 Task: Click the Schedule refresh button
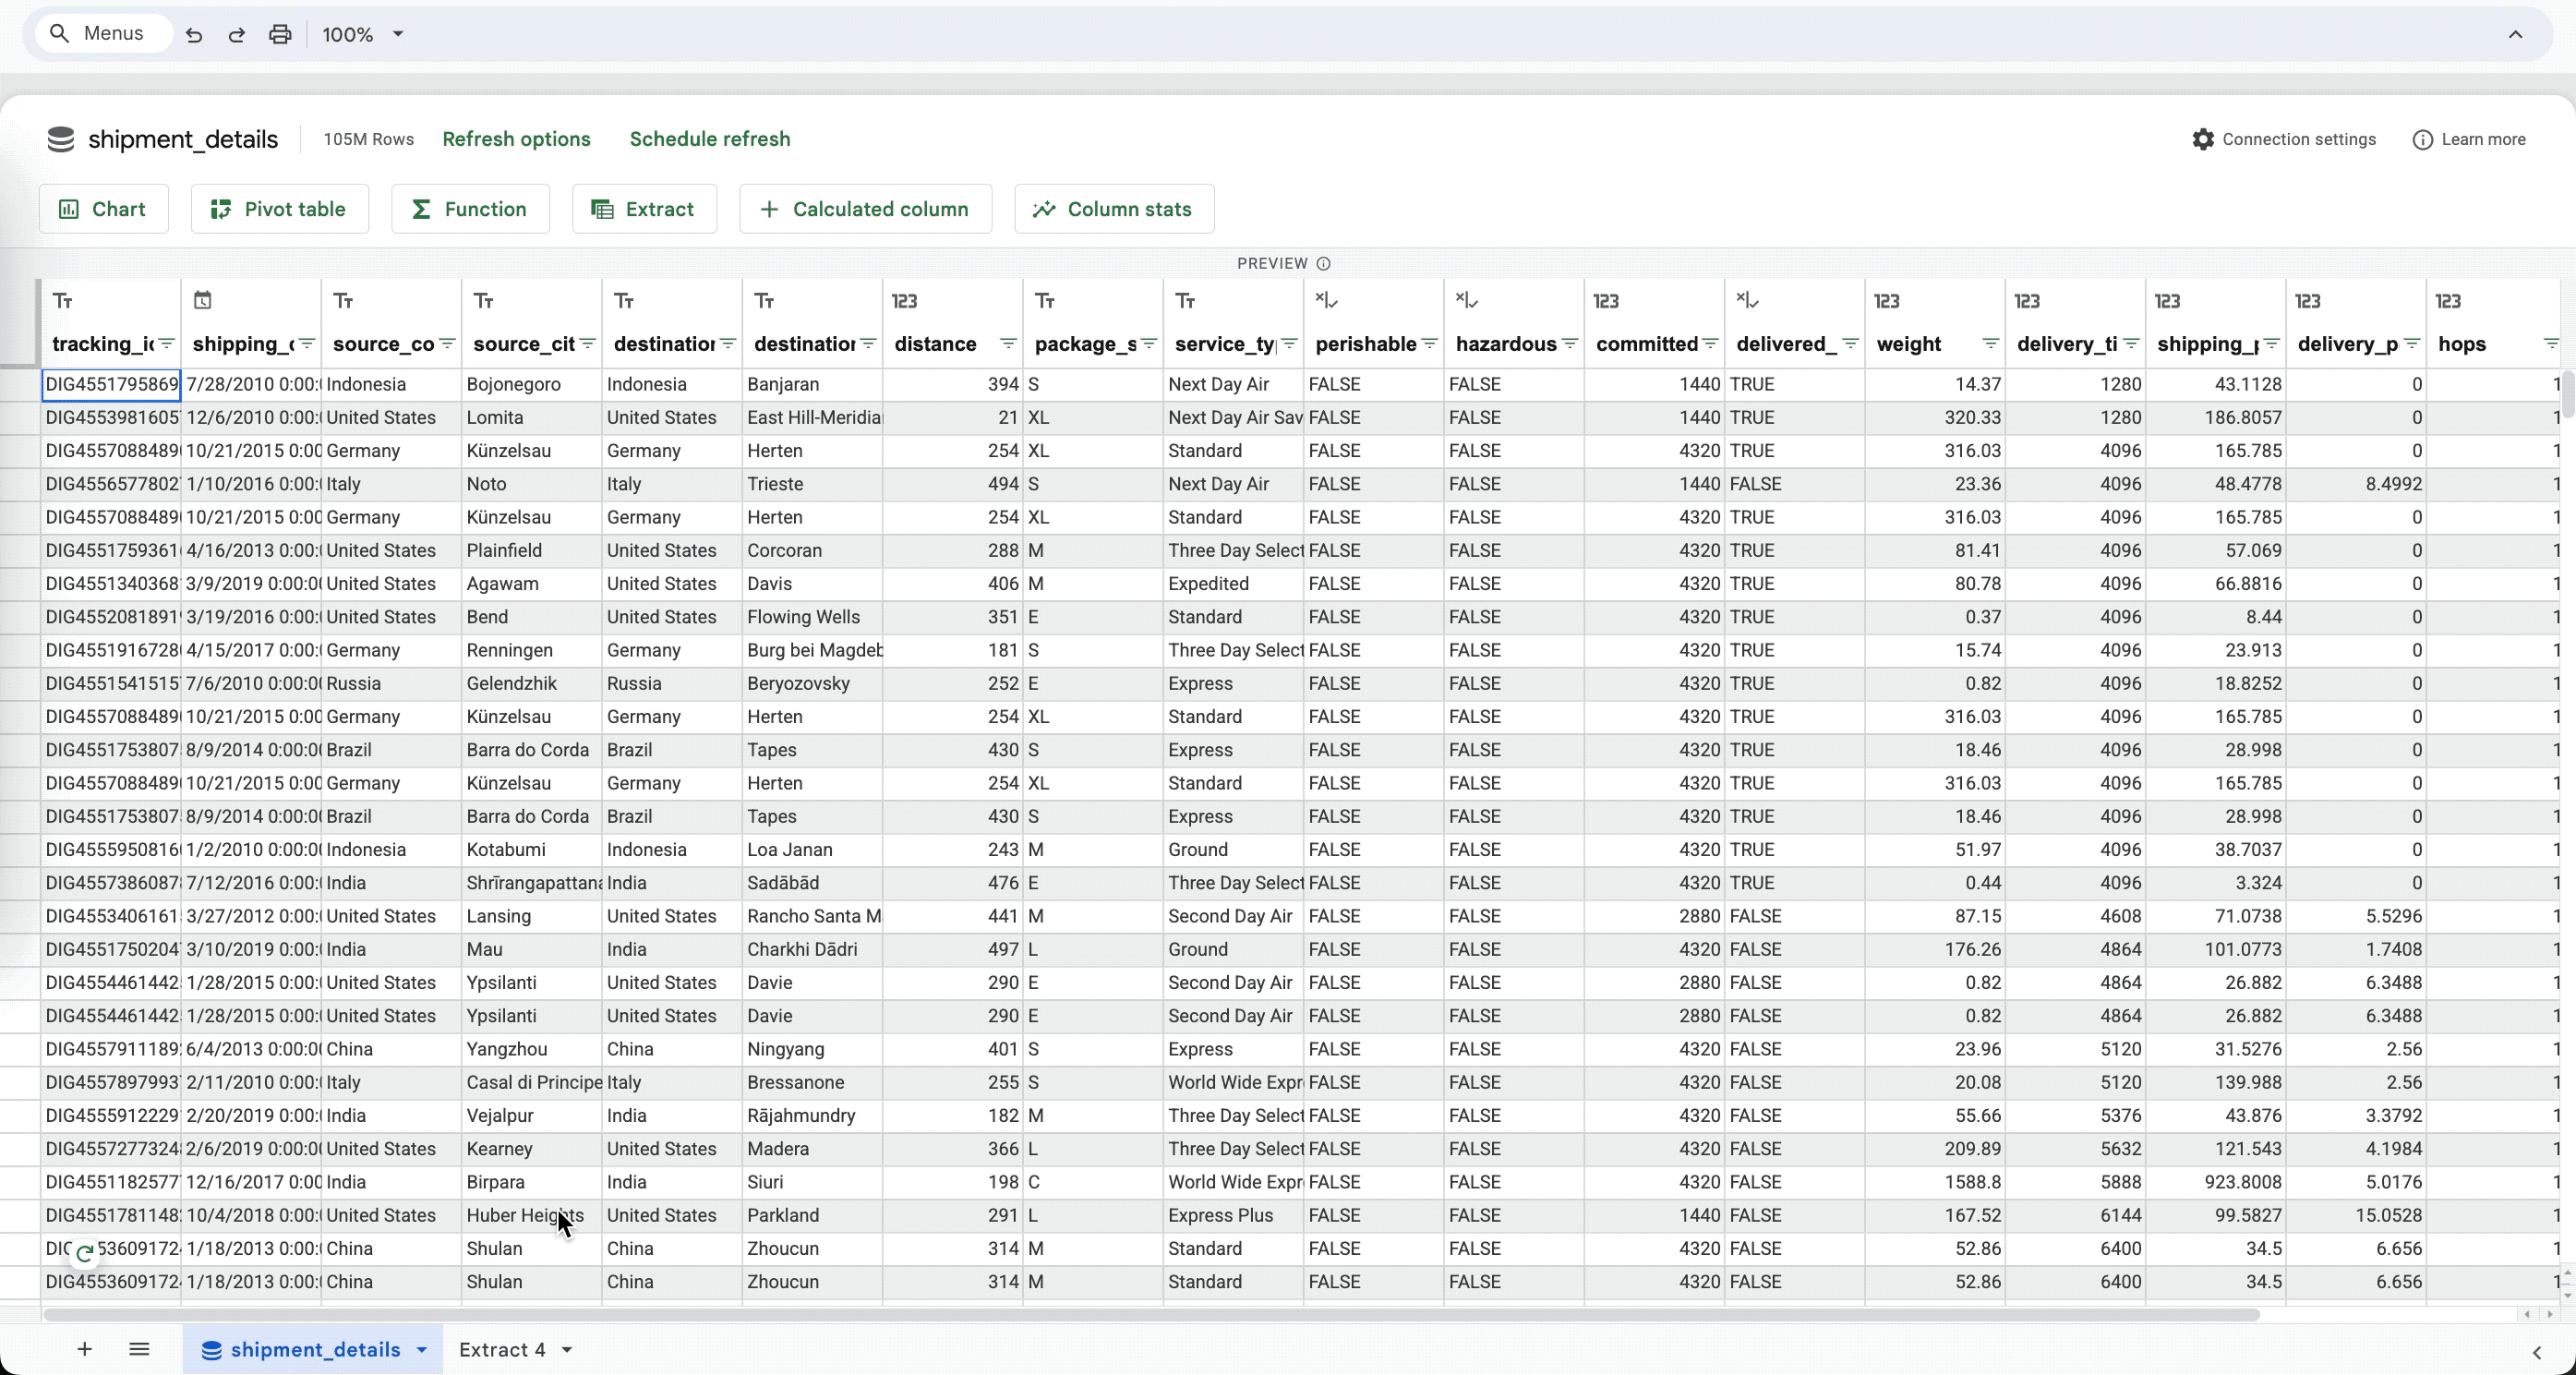pyautogui.click(x=709, y=138)
